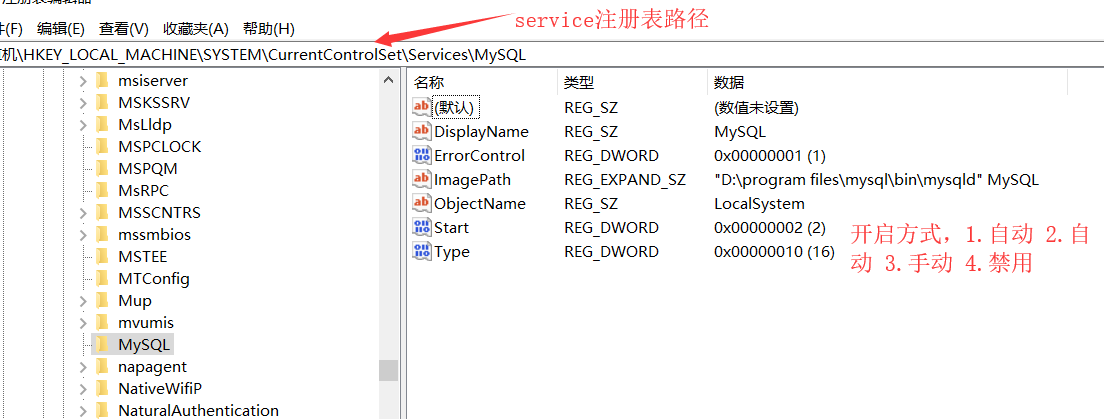Open the 收藏夹(A) menu
The width and height of the screenshot is (1104, 419).
(x=196, y=29)
